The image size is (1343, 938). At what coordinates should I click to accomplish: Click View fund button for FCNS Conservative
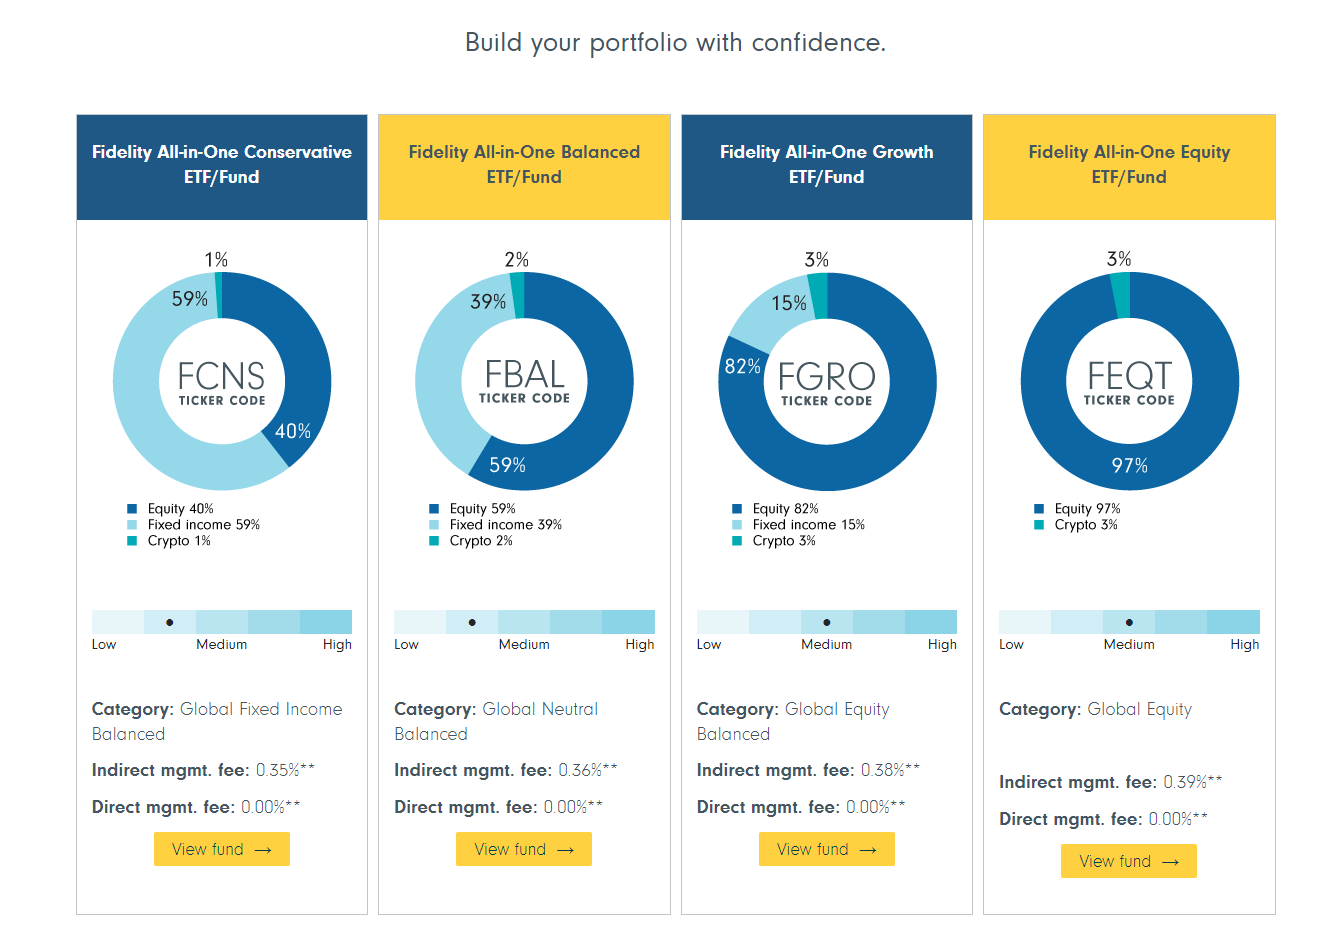(x=222, y=849)
